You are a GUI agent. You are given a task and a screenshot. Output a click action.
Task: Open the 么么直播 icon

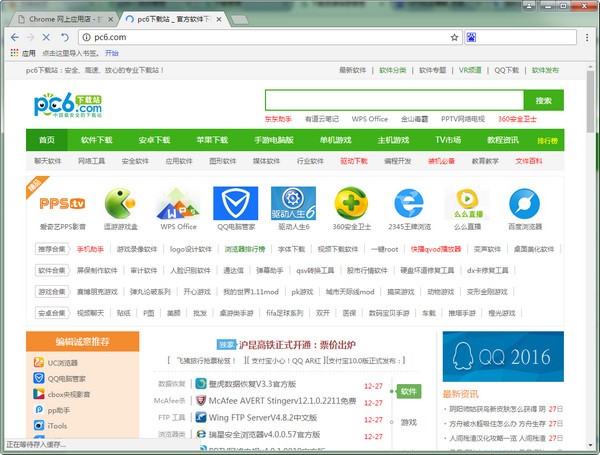[467, 203]
